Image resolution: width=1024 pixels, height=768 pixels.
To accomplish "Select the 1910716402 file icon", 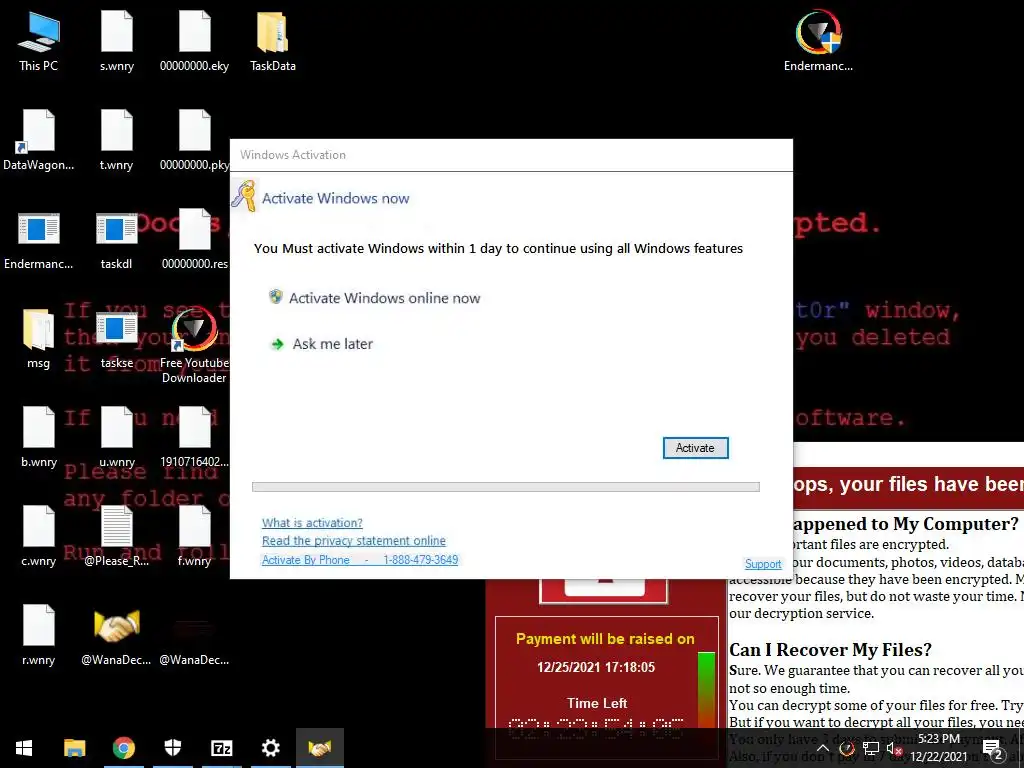I will tap(195, 438).
